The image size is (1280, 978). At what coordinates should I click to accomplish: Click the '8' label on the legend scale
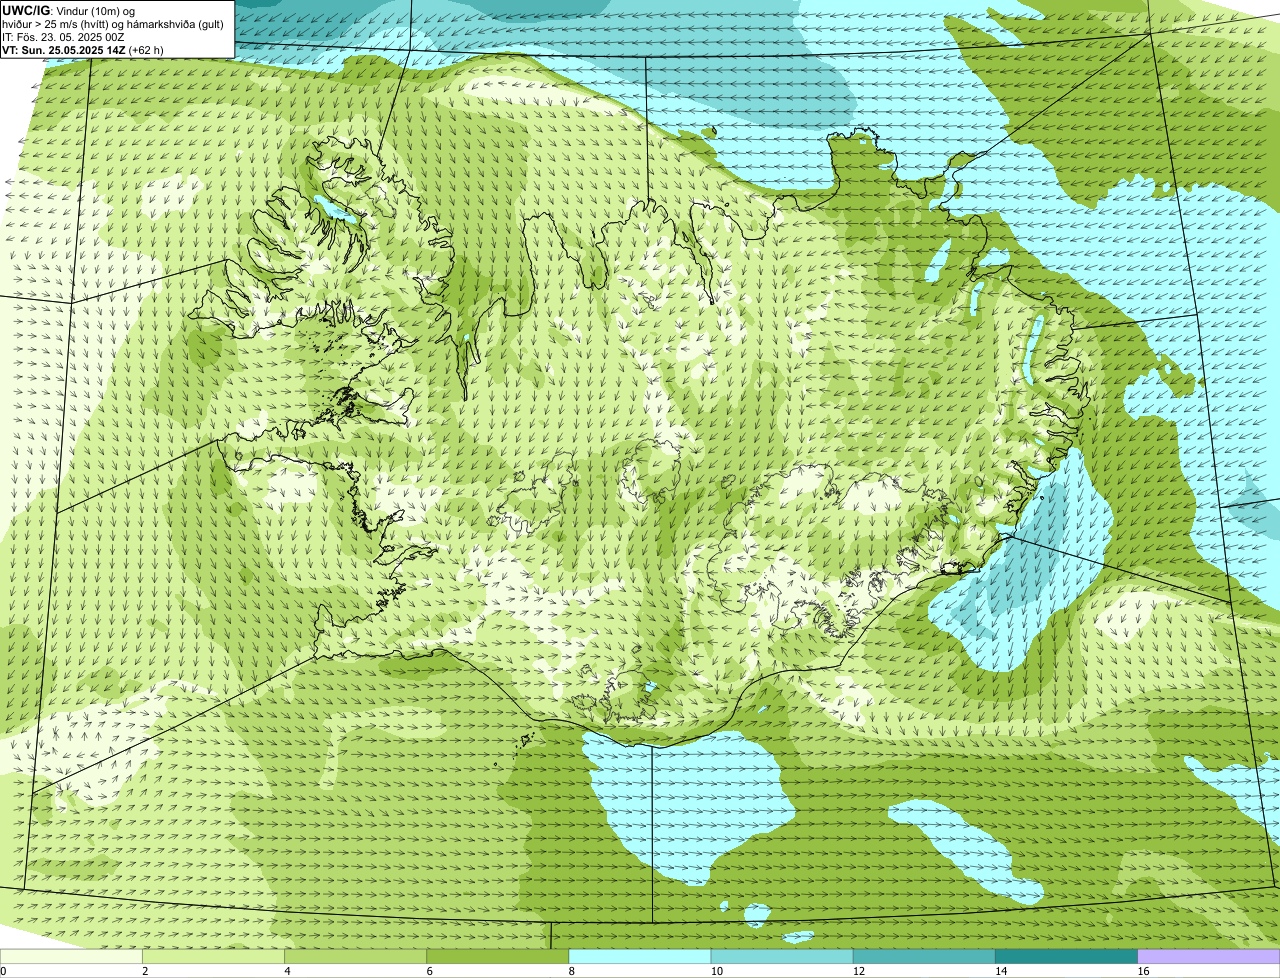coord(572,971)
